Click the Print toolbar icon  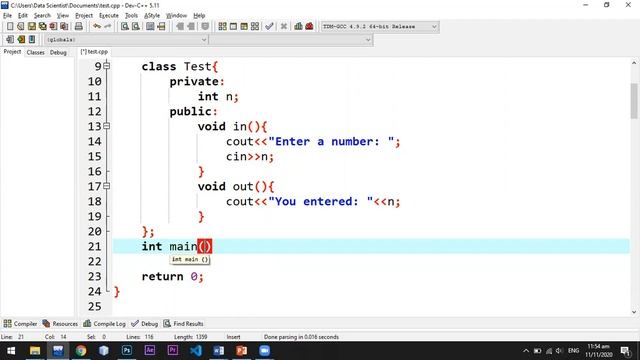tap(78, 27)
